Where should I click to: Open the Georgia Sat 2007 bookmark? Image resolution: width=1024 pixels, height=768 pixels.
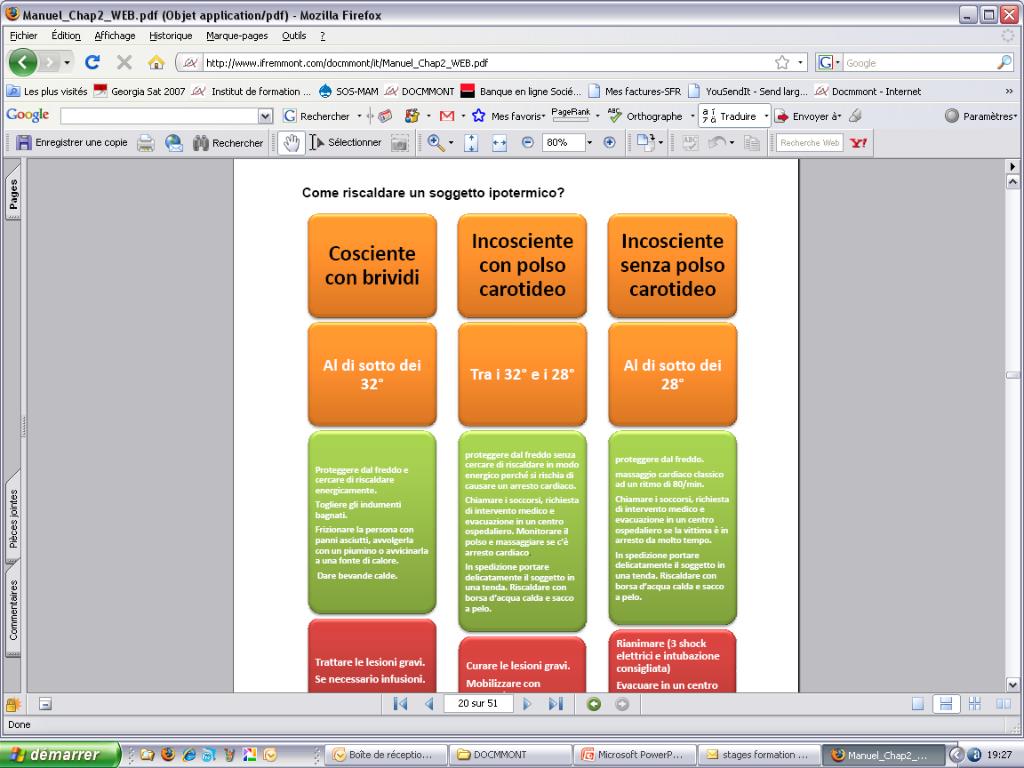(x=140, y=91)
